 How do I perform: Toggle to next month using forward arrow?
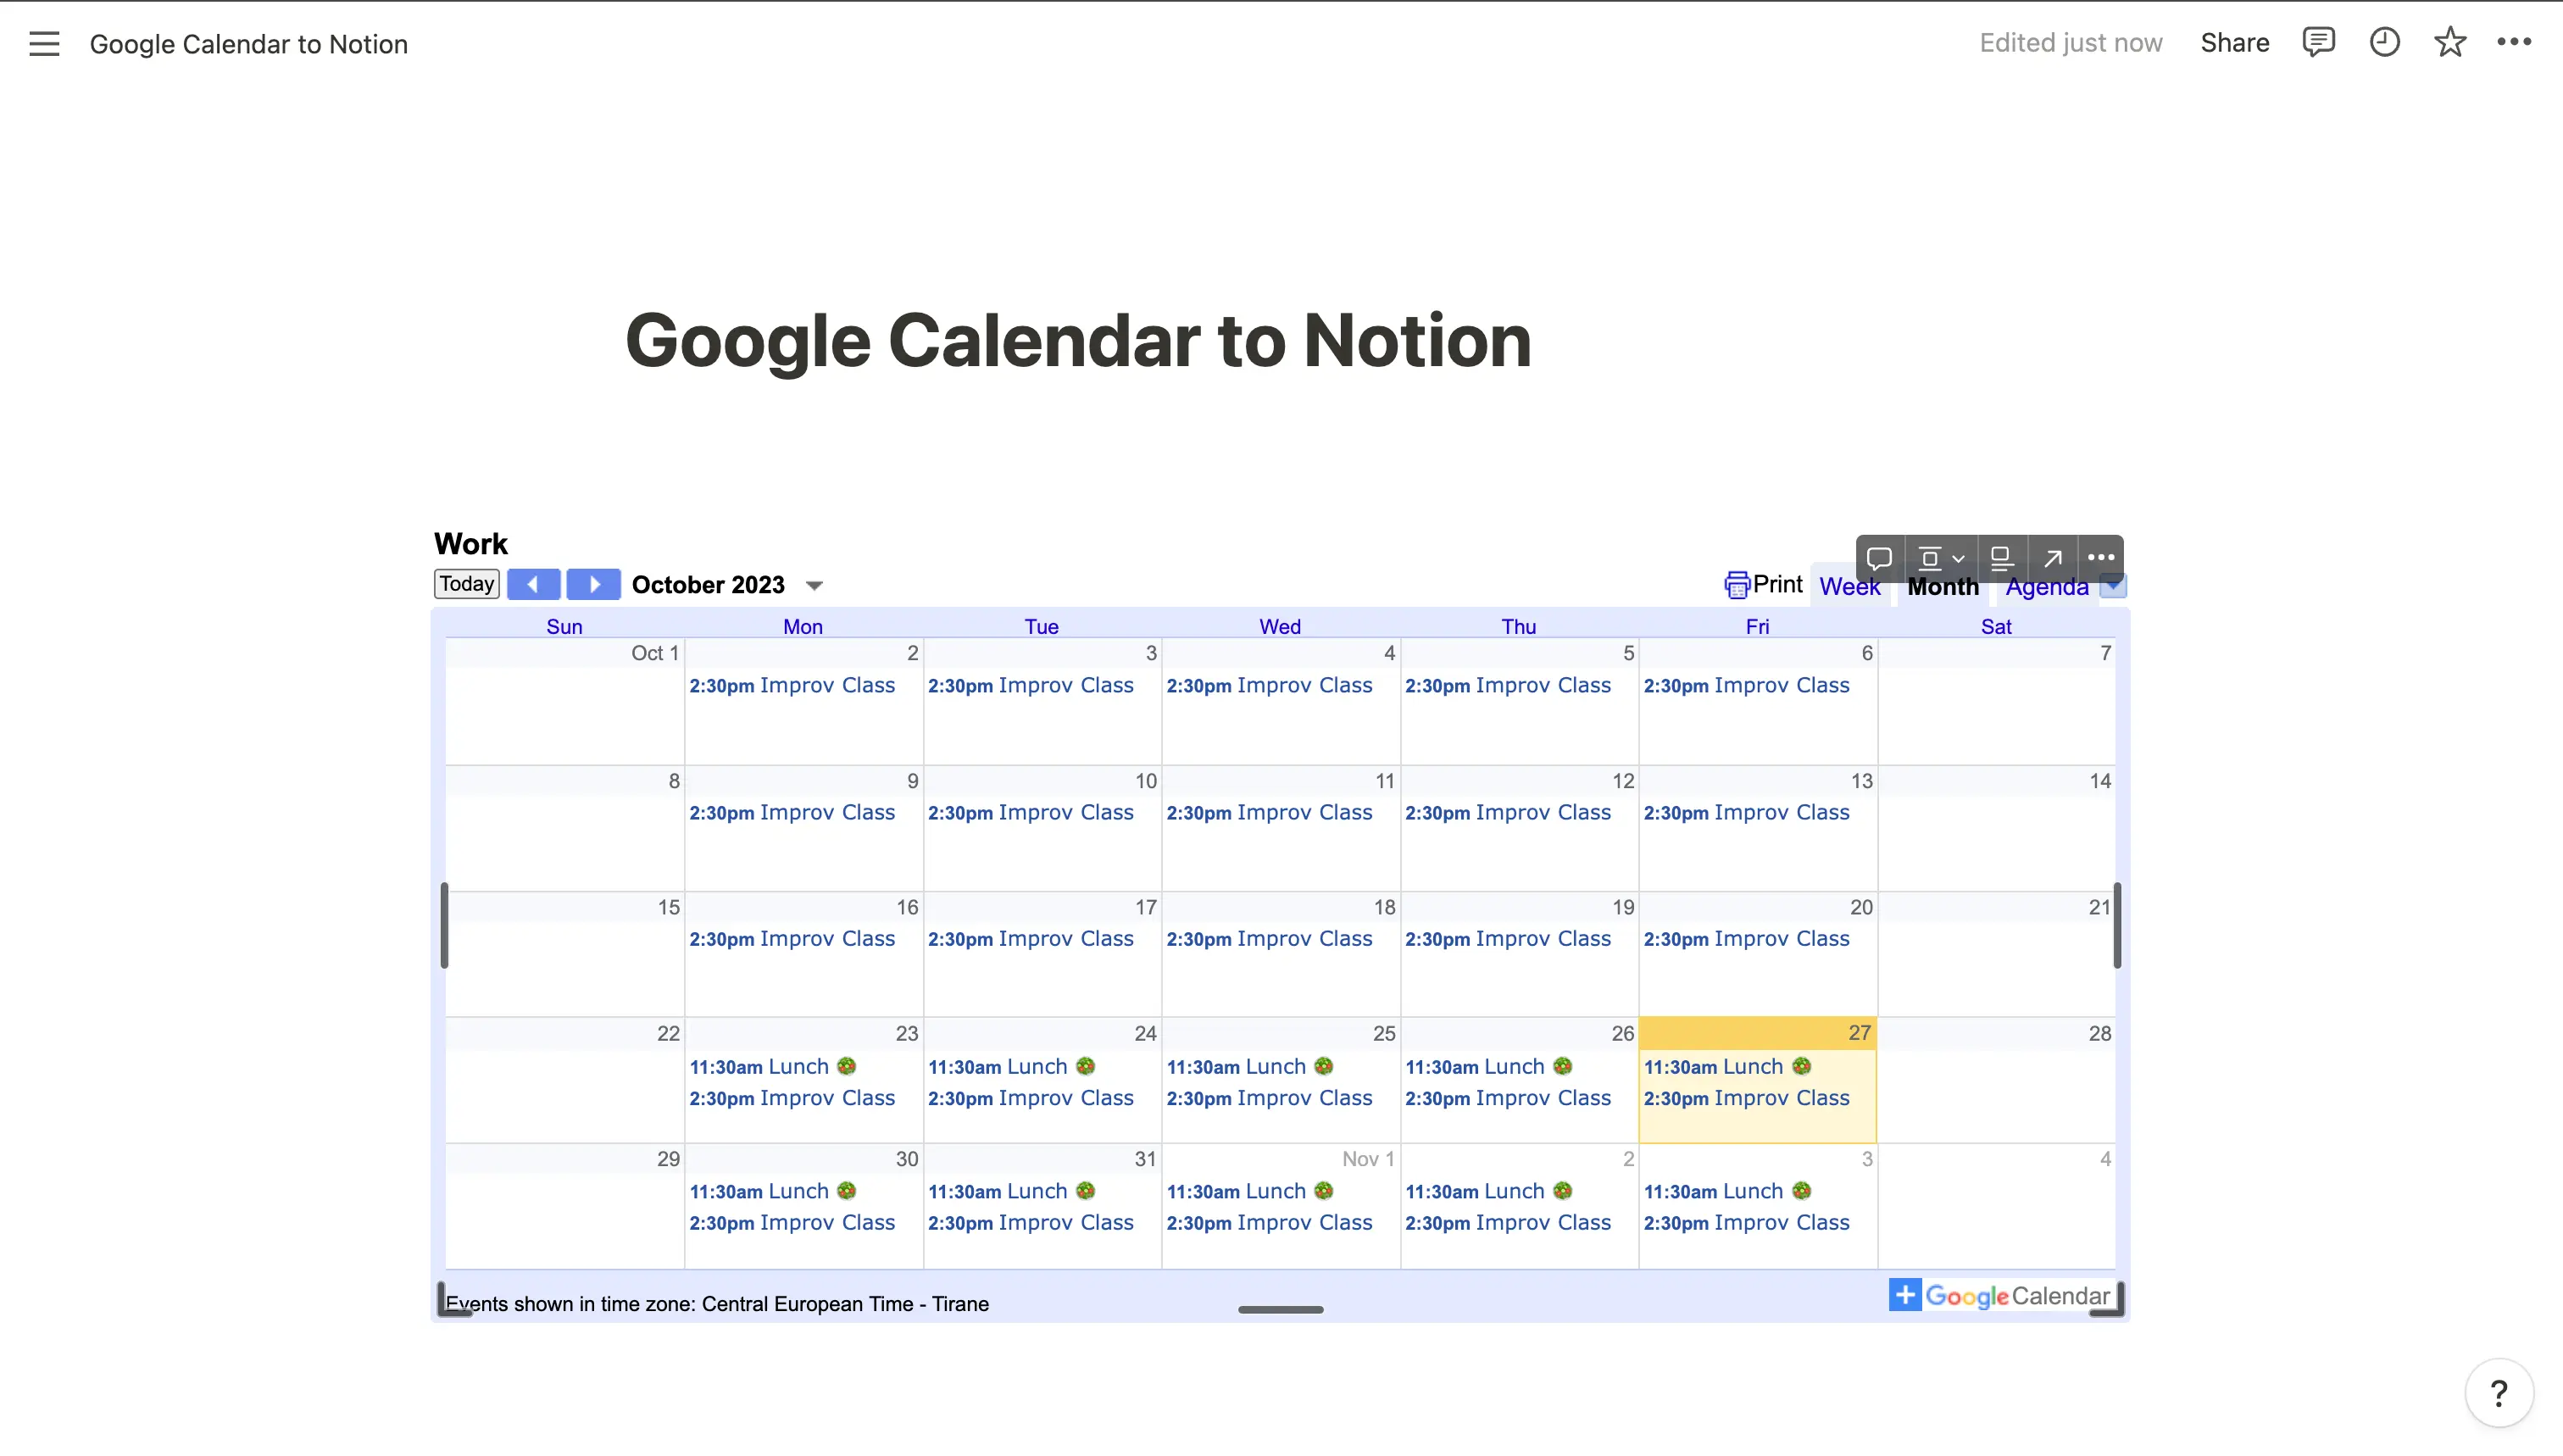[x=593, y=585]
